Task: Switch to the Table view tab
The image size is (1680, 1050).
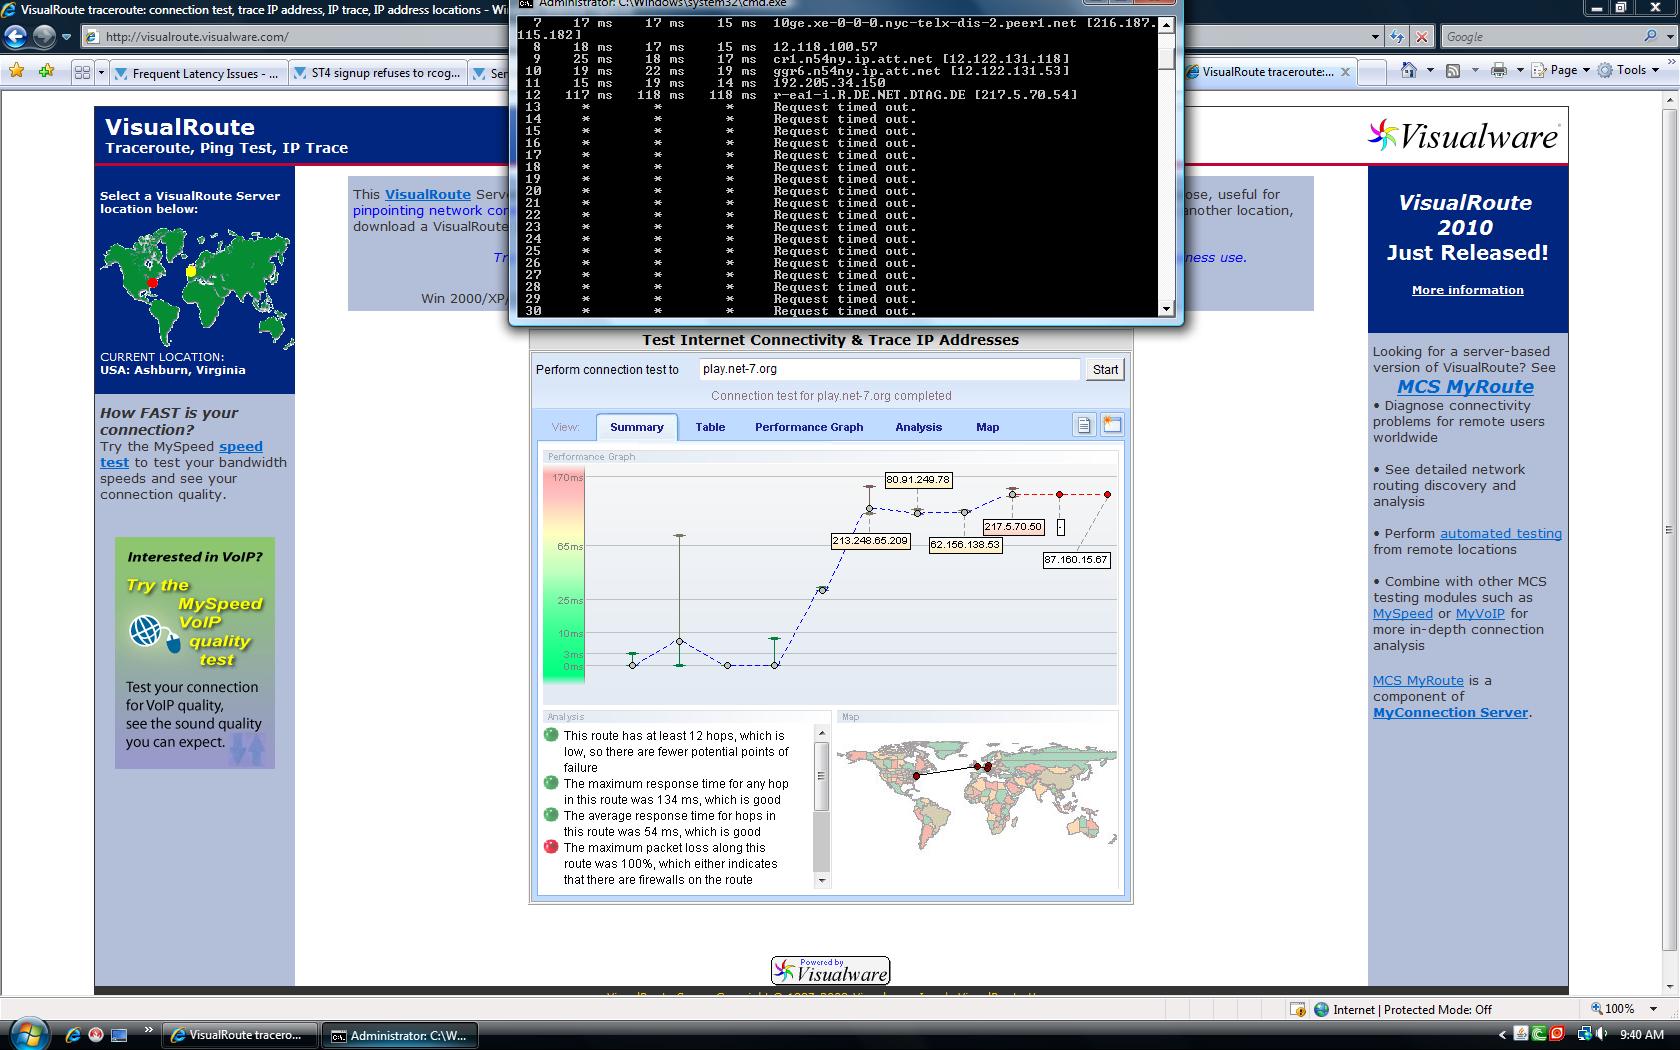Action: click(710, 427)
